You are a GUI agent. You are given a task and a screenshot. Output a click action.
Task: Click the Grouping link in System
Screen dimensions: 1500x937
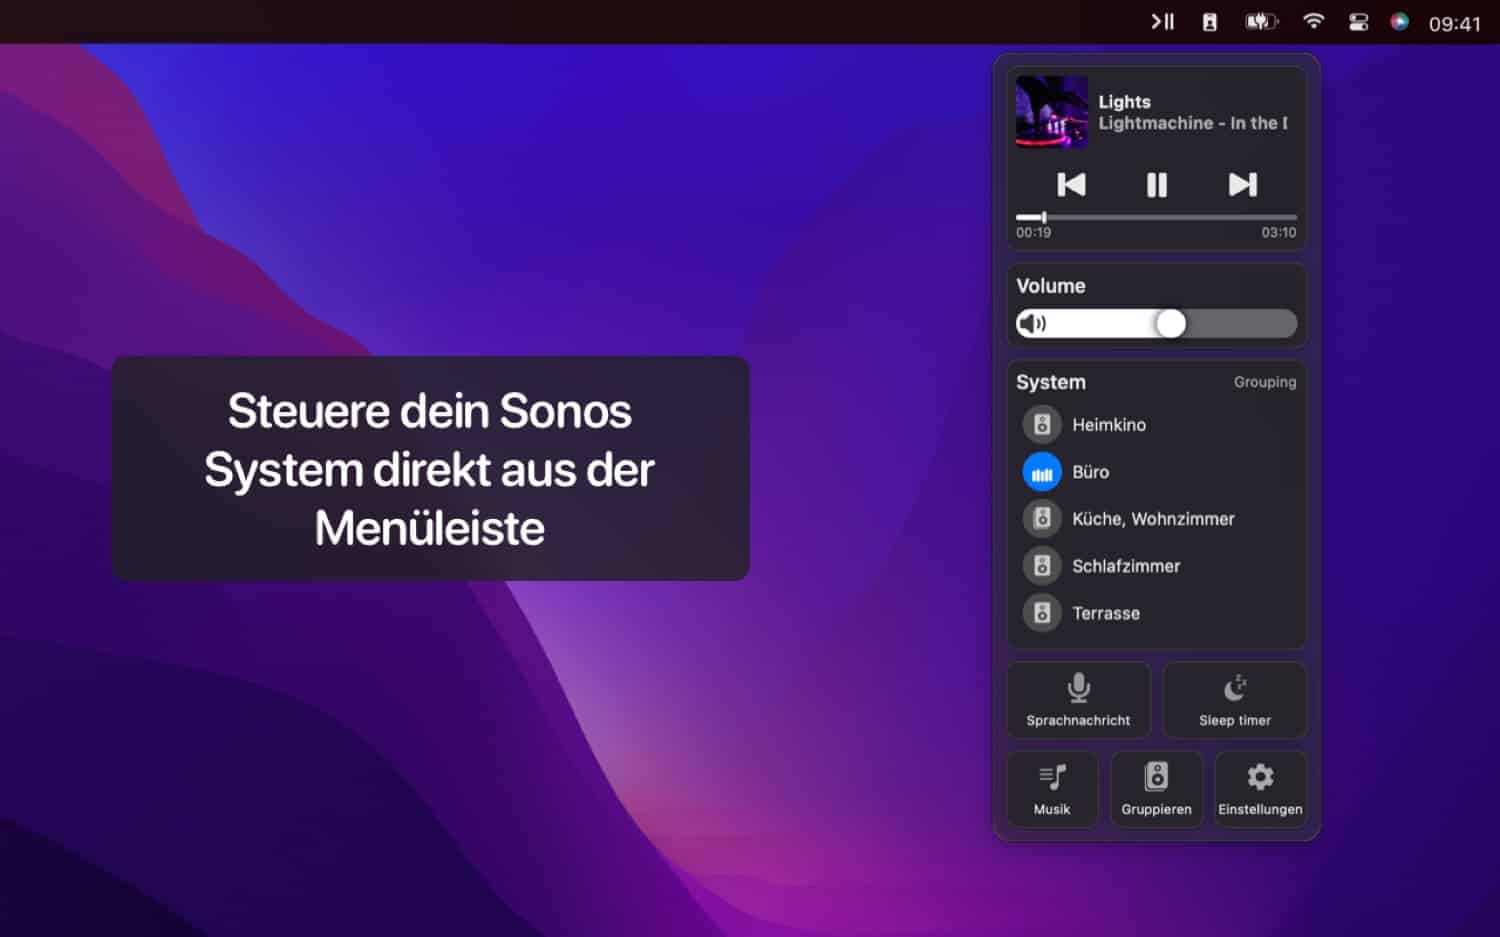(x=1265, y=382)
